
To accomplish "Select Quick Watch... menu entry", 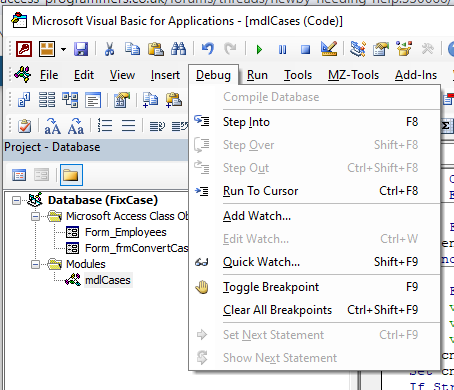I will click(x=314, y=262).
